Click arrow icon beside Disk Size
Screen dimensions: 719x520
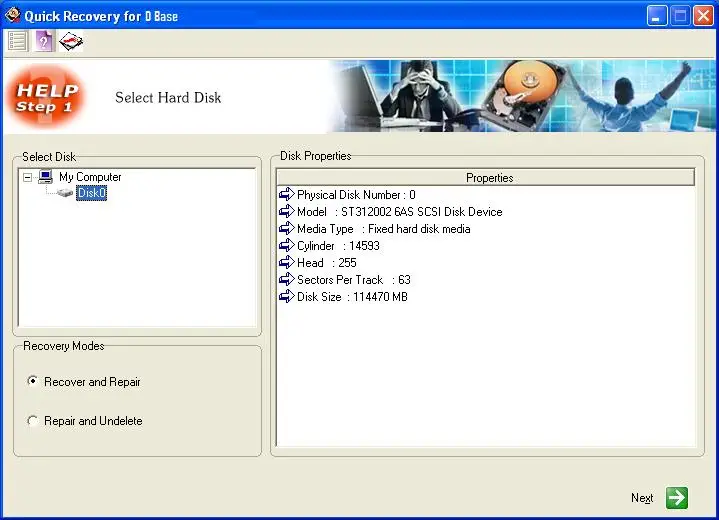(x=287, y=296)
